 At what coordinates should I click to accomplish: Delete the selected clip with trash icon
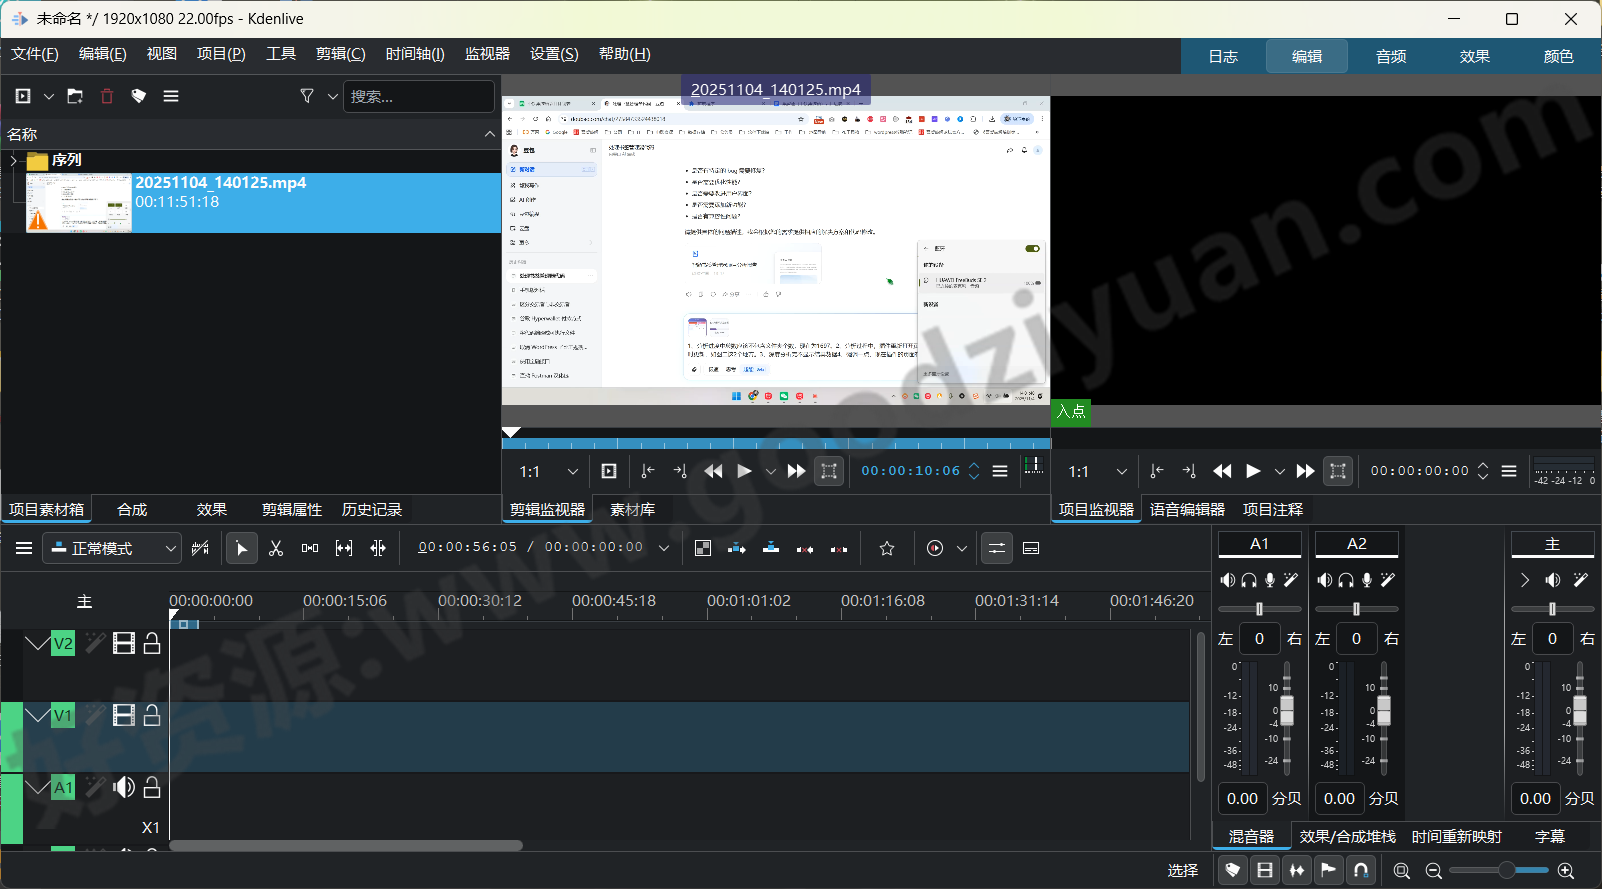coord(107,96)
